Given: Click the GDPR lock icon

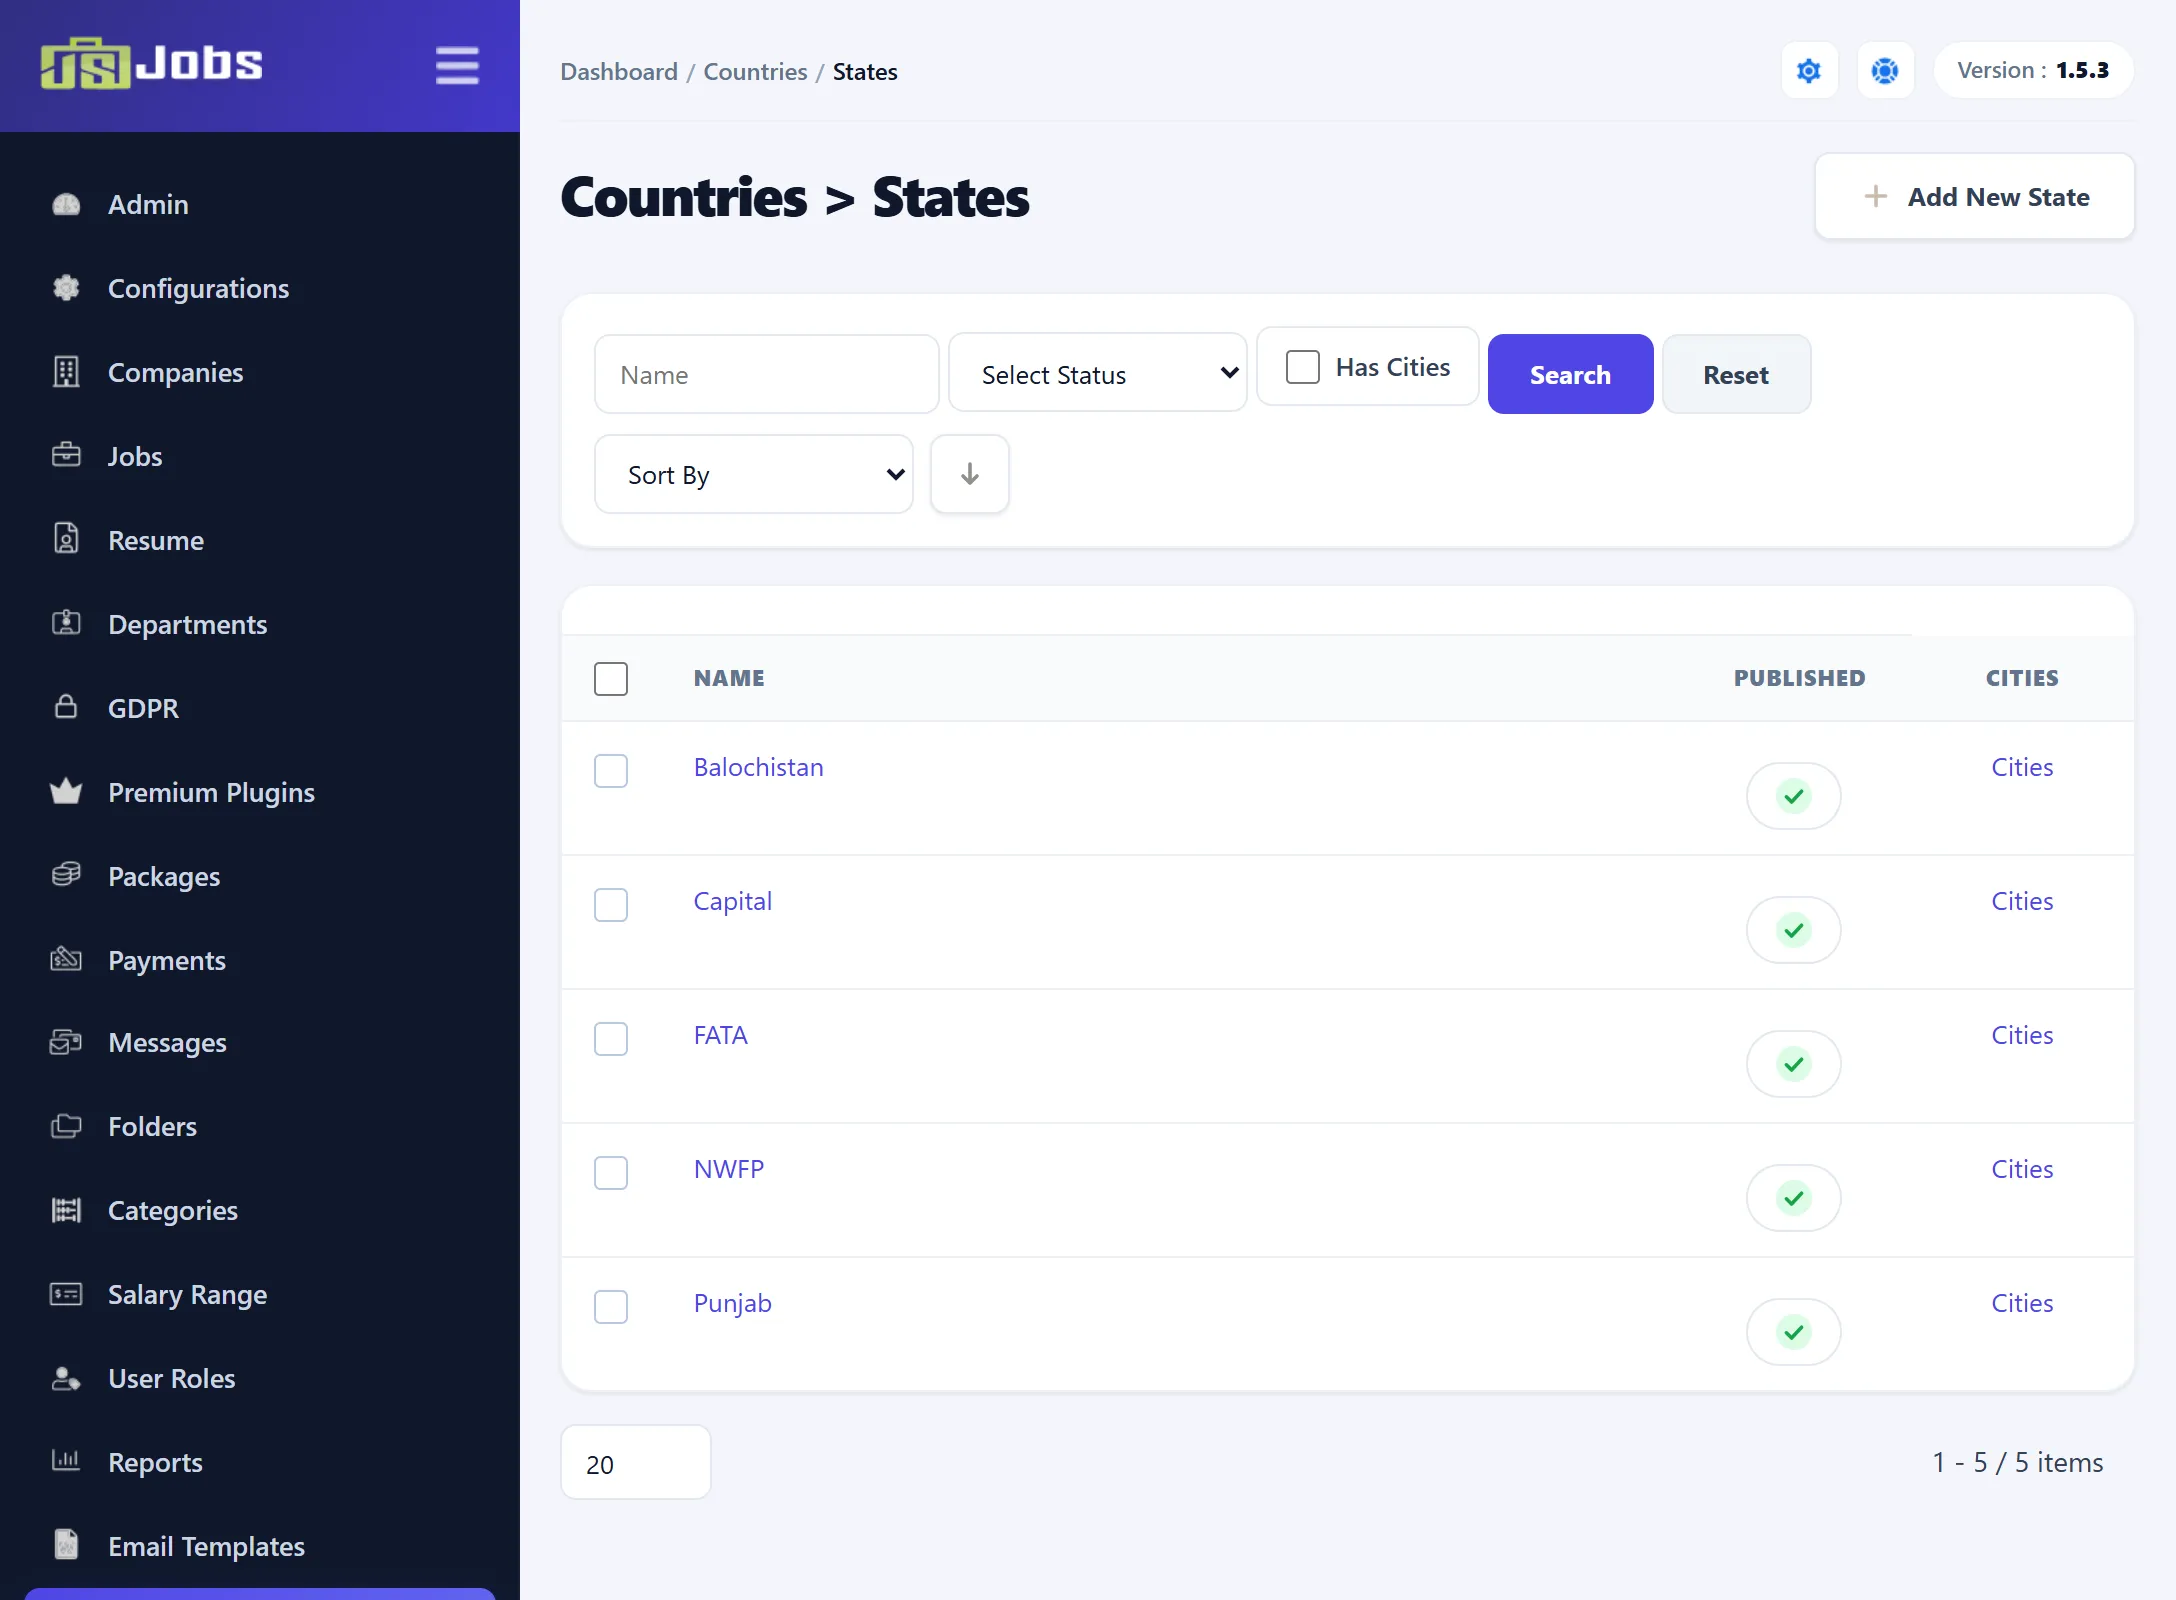Looking at the screenshot, I should coord(66,706).
